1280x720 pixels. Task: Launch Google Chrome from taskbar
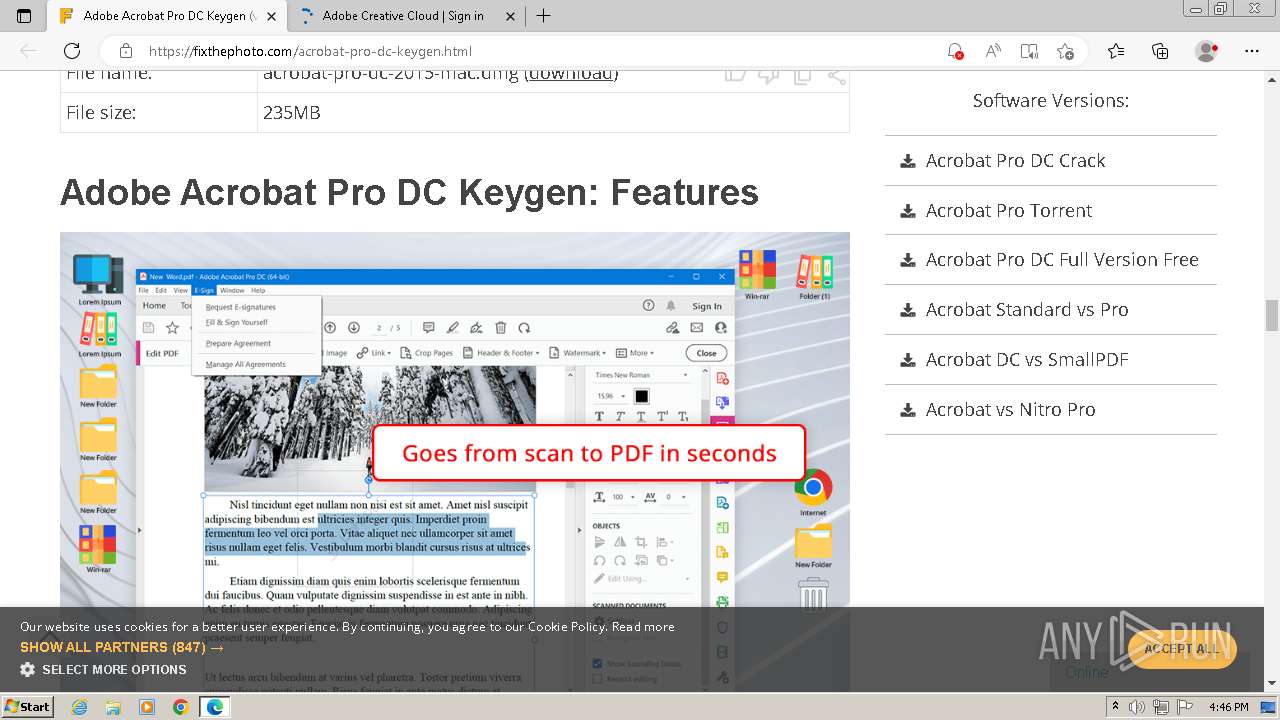180,707
